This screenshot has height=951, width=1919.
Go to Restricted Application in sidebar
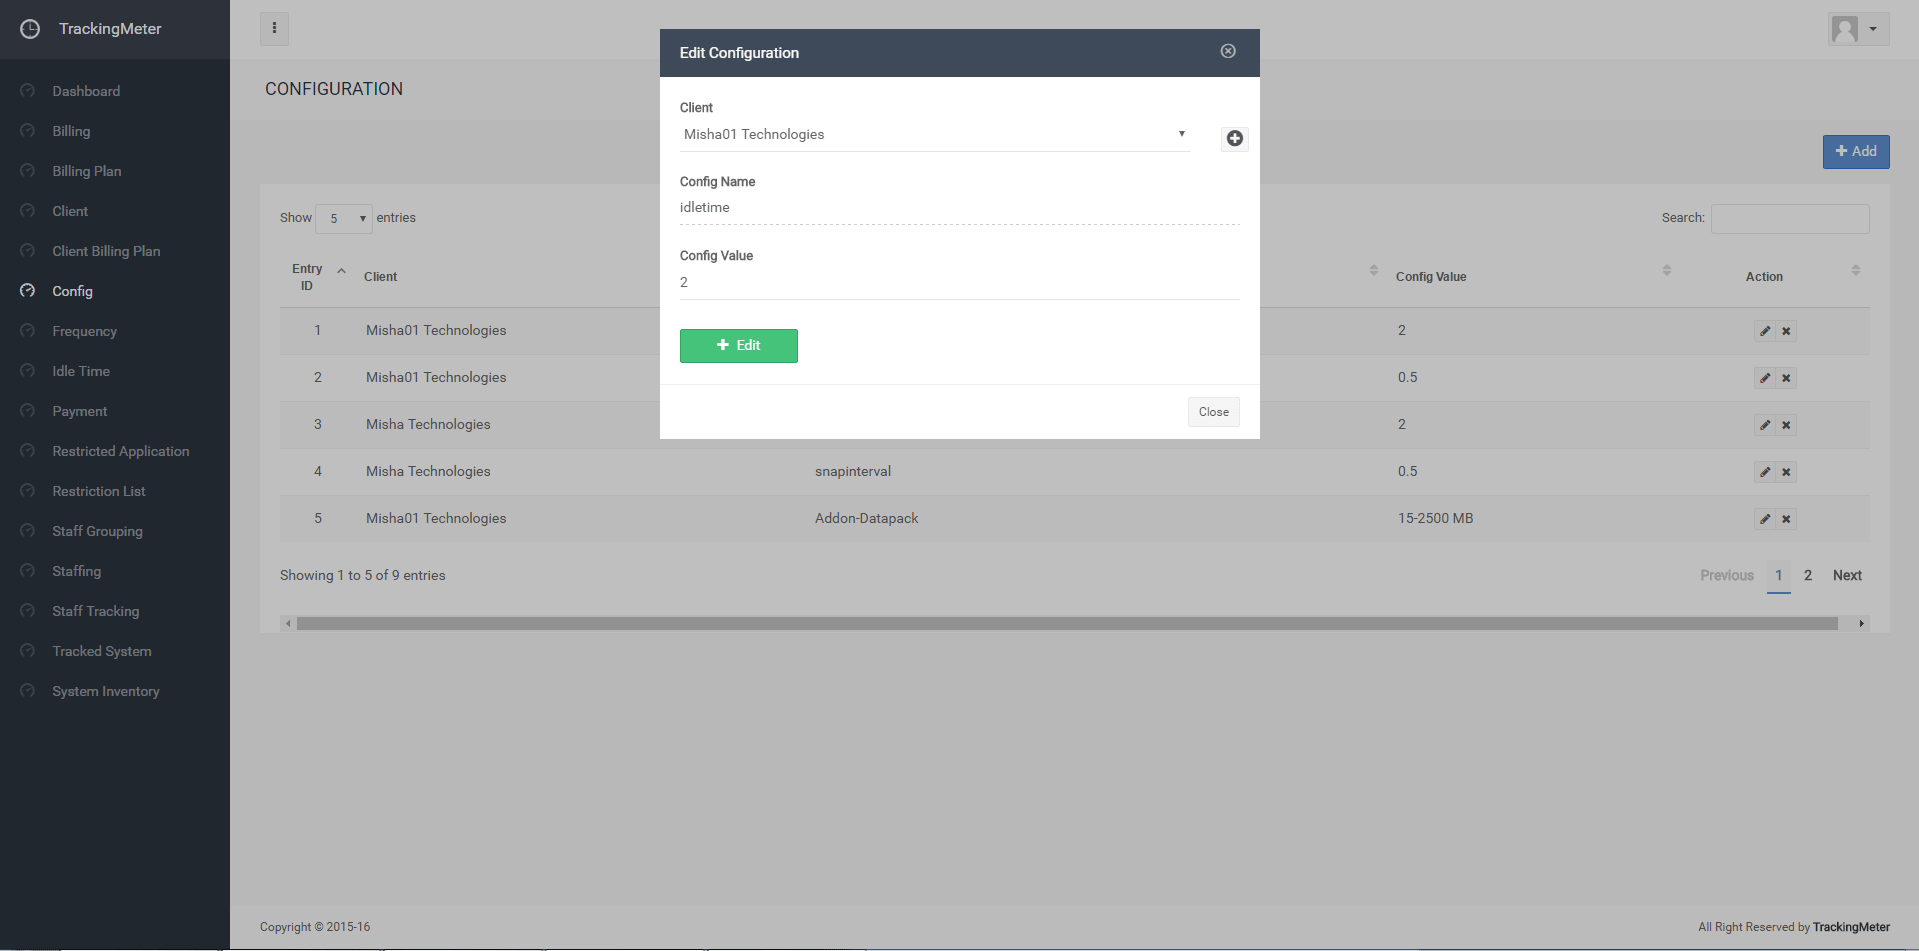[x=120, y=451]
